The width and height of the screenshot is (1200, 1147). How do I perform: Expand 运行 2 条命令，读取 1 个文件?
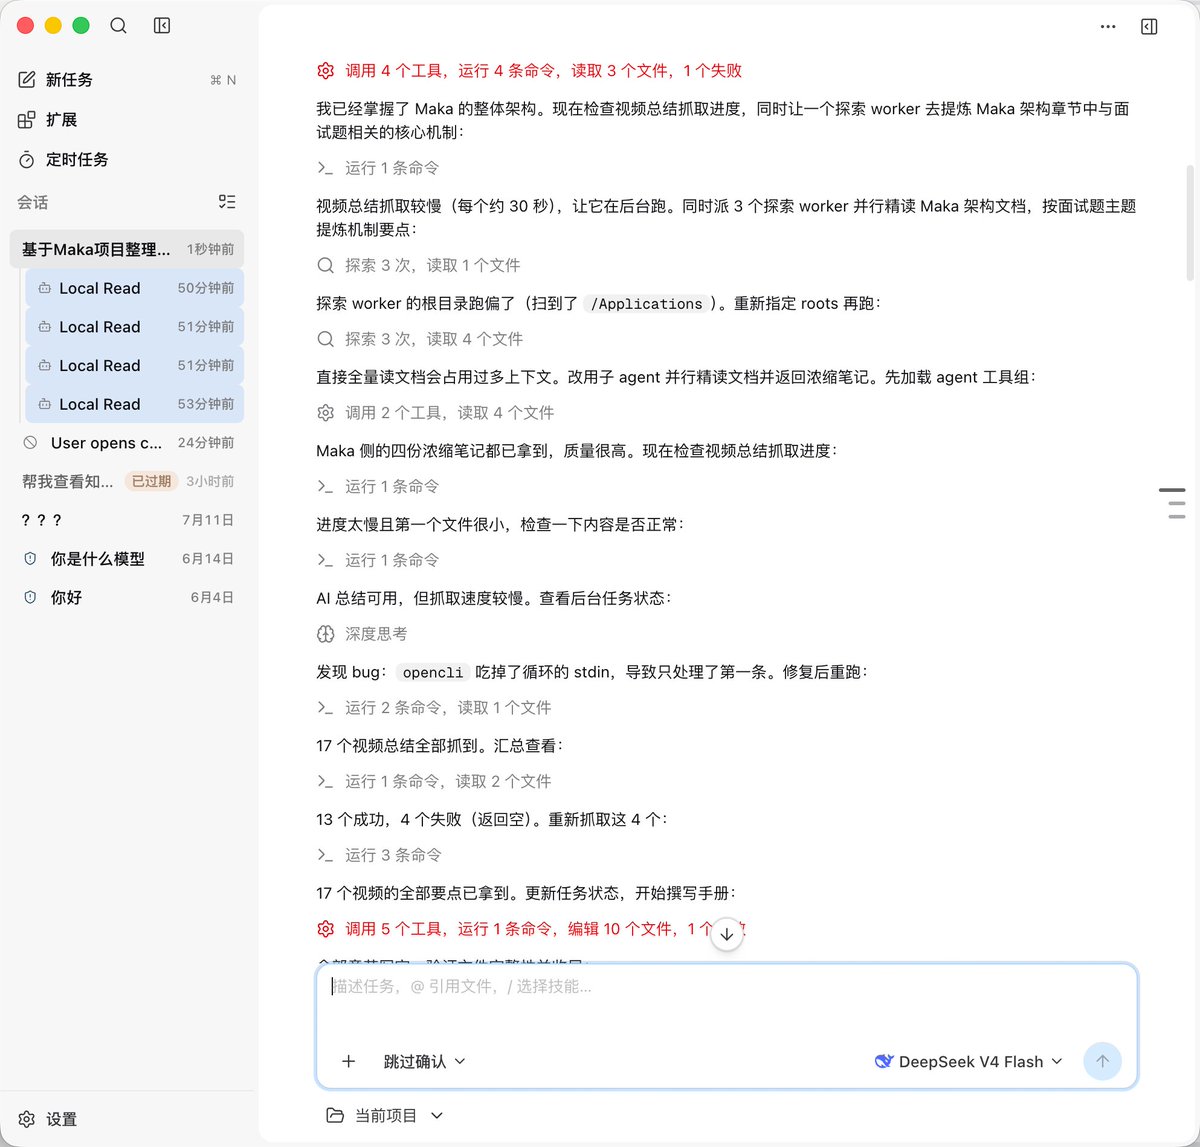(x=434, y=708)
